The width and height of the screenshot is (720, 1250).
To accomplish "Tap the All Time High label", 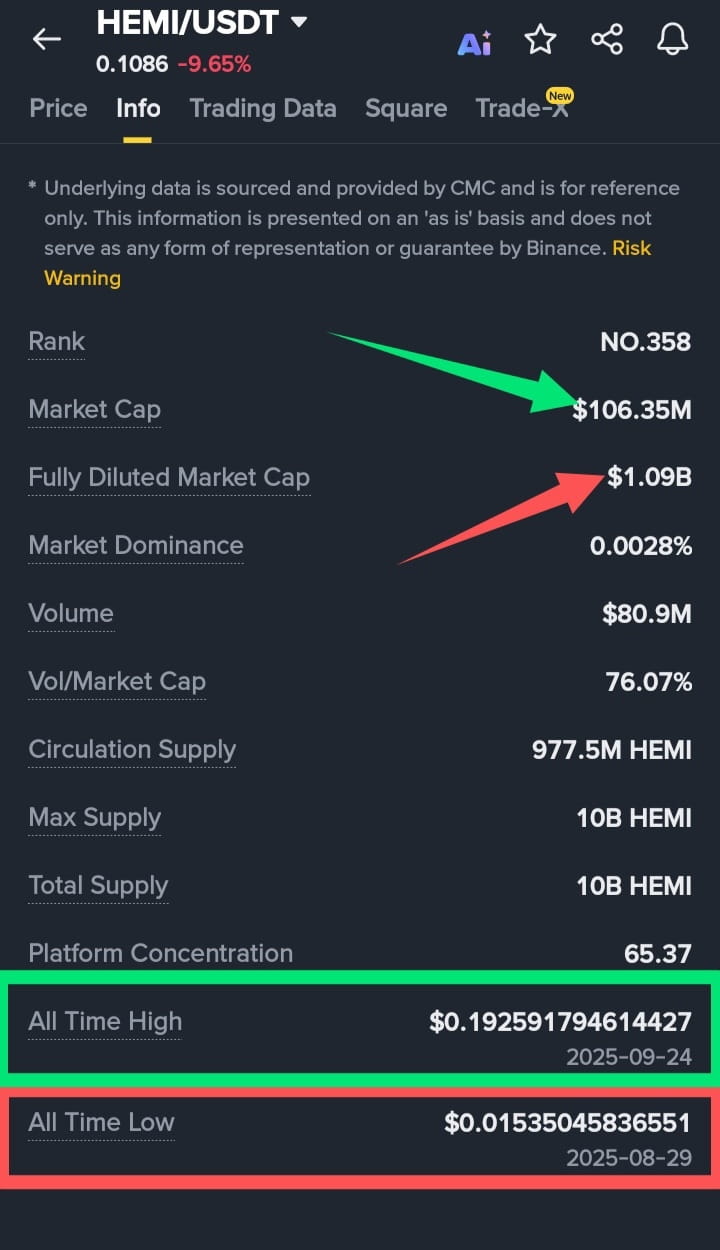I will click(105, 1022).
